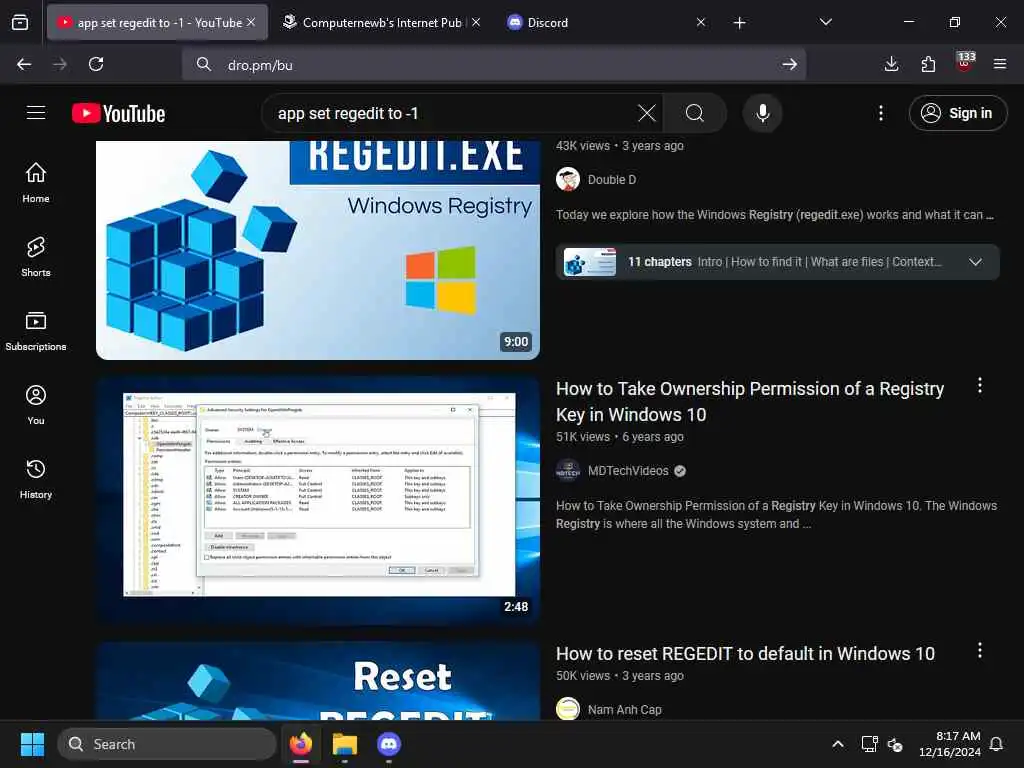Open File Explorer from the taskbar

pos(345,744)
